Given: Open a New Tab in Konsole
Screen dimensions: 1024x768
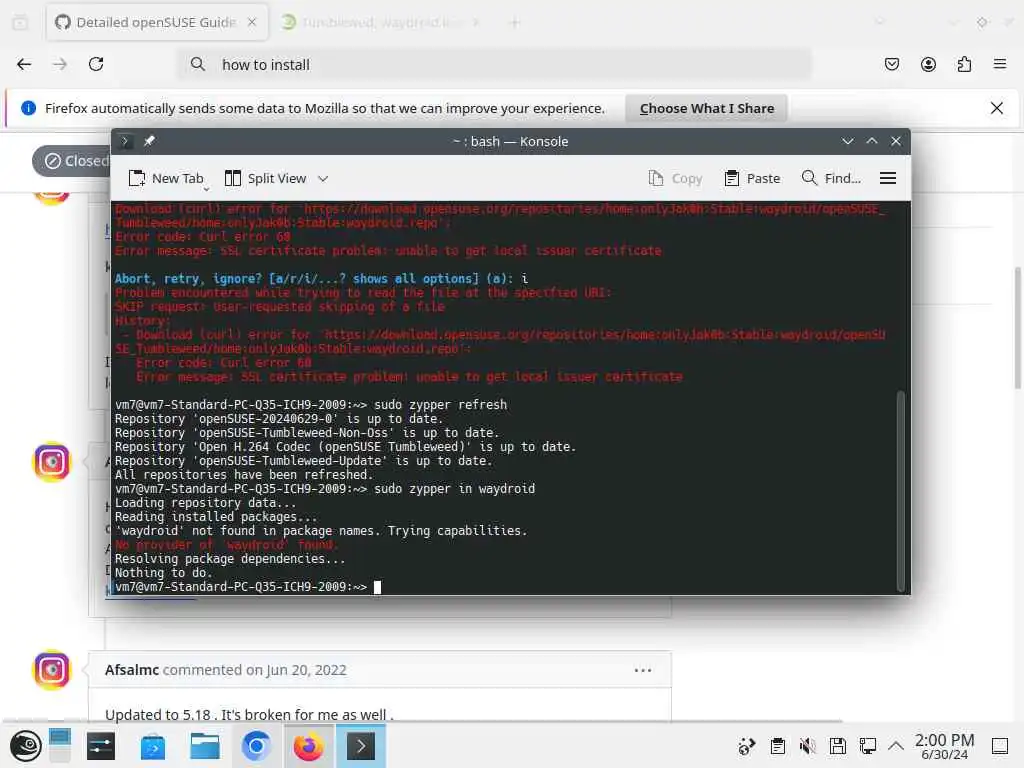Looking at the screenshot, I should (166, 178).
